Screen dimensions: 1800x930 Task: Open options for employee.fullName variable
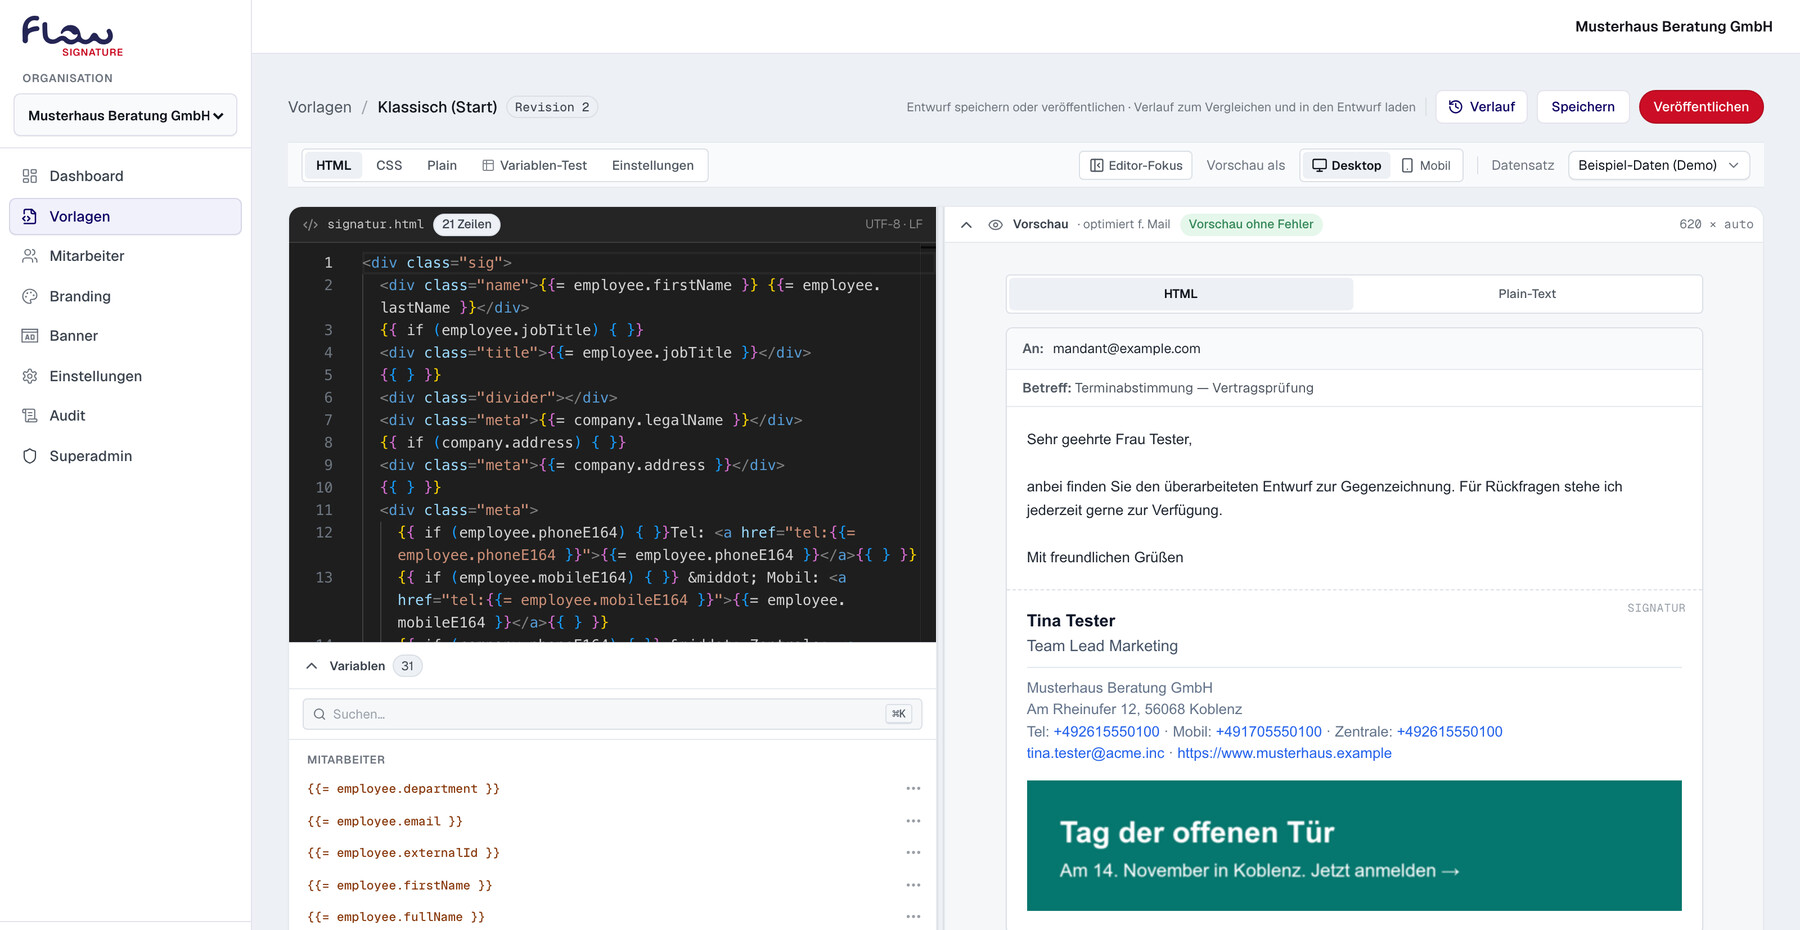[x=913, y=917]
